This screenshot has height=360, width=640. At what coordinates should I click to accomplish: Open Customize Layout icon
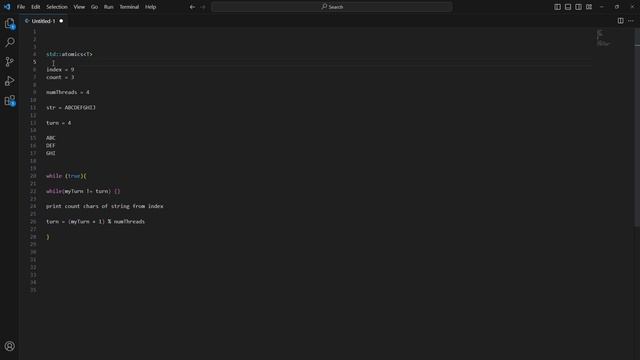(x=589, y=7)
